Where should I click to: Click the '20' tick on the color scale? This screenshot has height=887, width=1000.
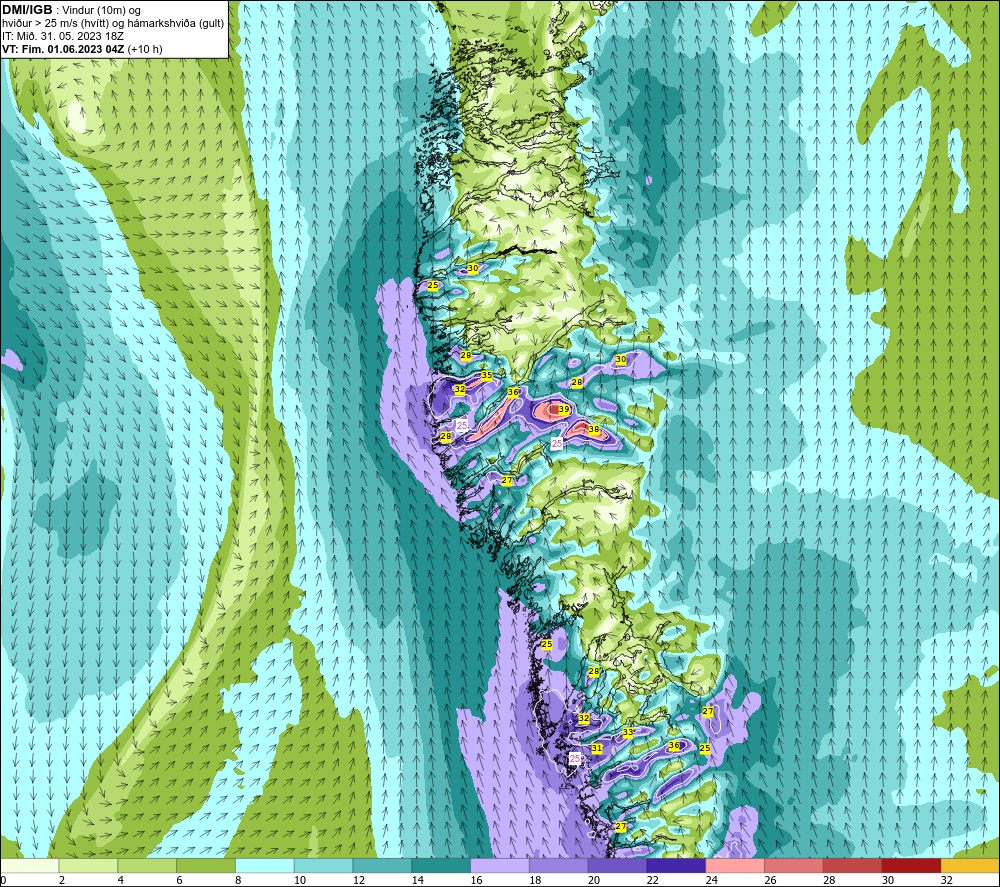tap(594, 880)
